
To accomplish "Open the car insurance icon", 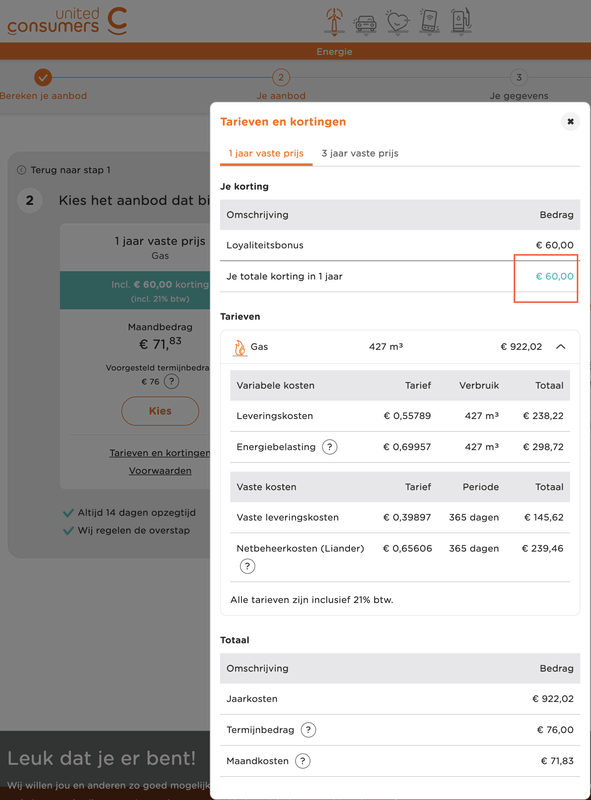I will click(x=365, y=23).
